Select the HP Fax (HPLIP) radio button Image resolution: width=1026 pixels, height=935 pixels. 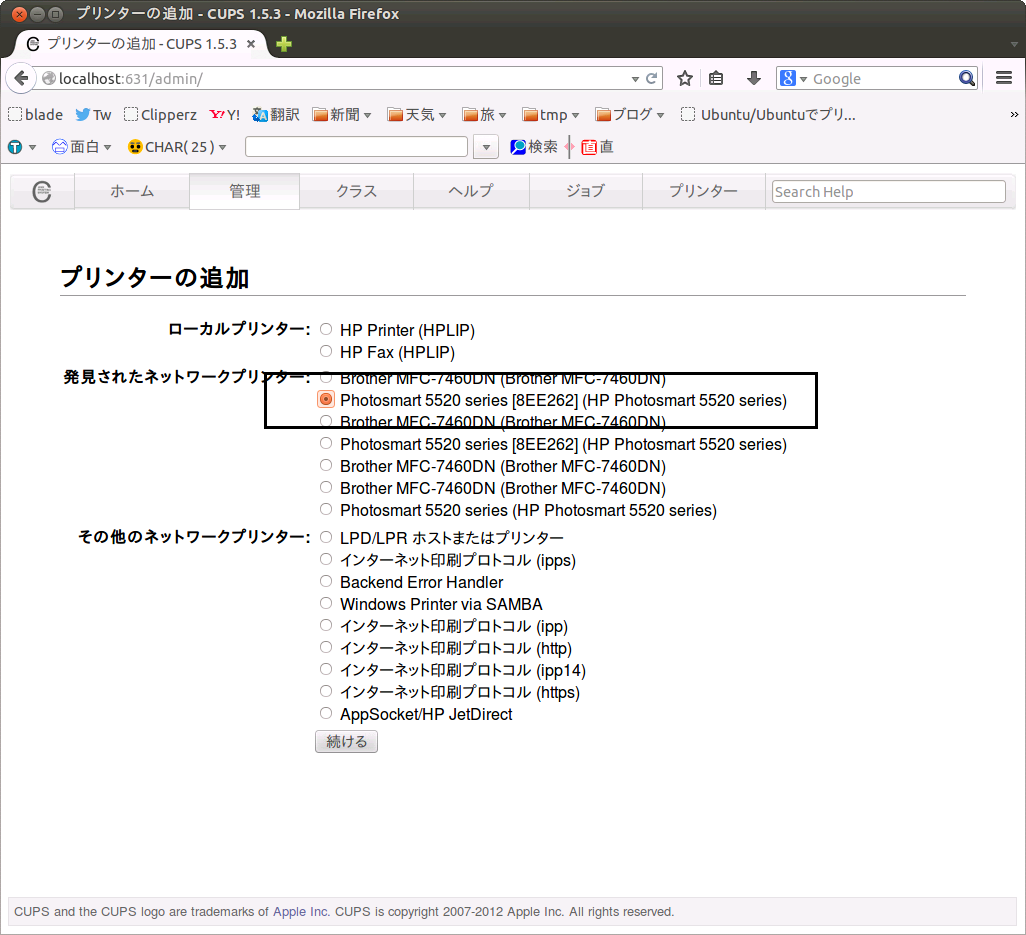[x=326, y=351]
